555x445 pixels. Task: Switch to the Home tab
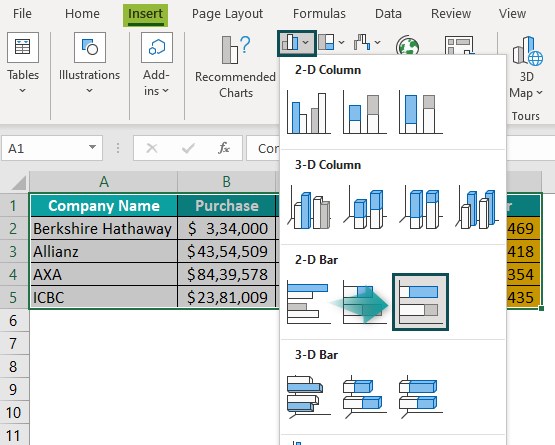coord(82,14)
